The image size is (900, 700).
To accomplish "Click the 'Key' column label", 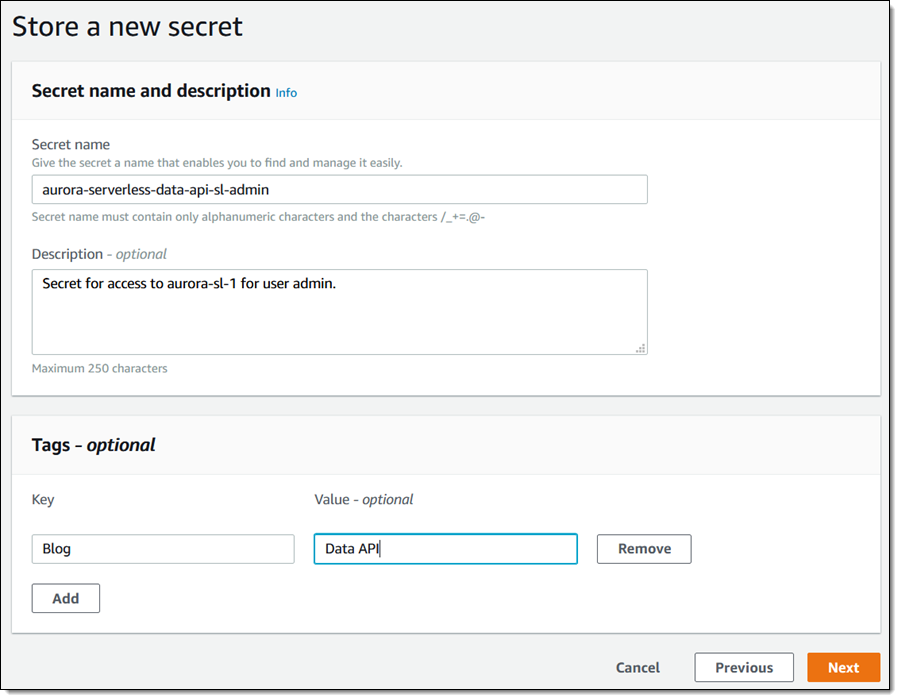I will [x=43, y=499].
